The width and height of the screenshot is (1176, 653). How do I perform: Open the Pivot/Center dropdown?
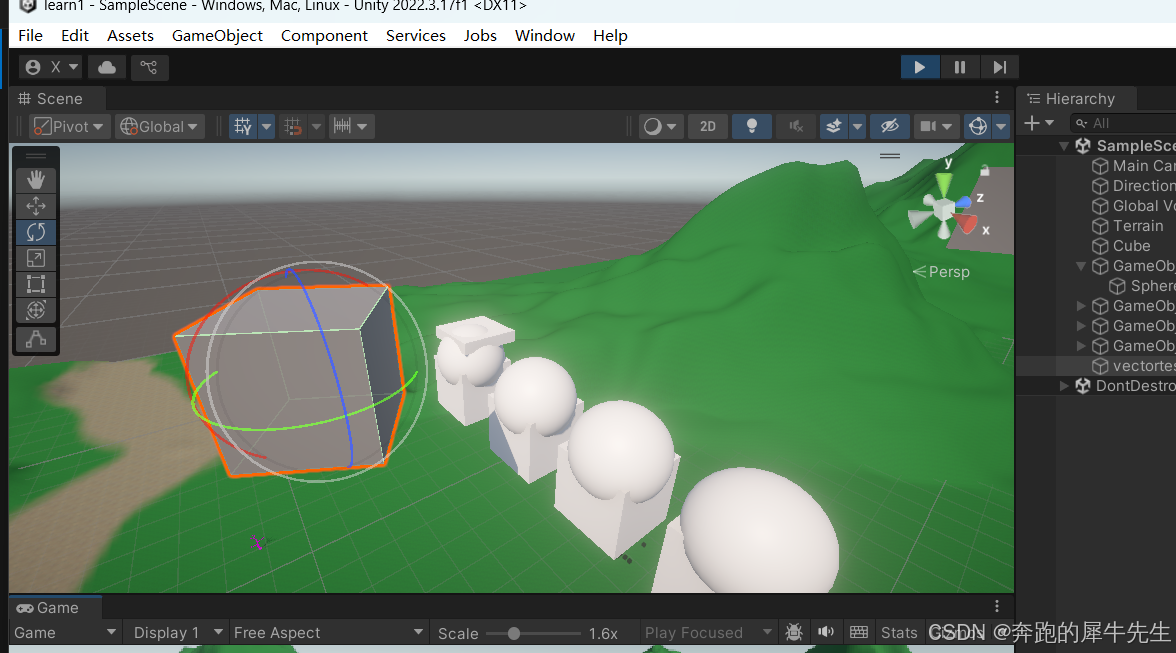click(x=70, y=126)
